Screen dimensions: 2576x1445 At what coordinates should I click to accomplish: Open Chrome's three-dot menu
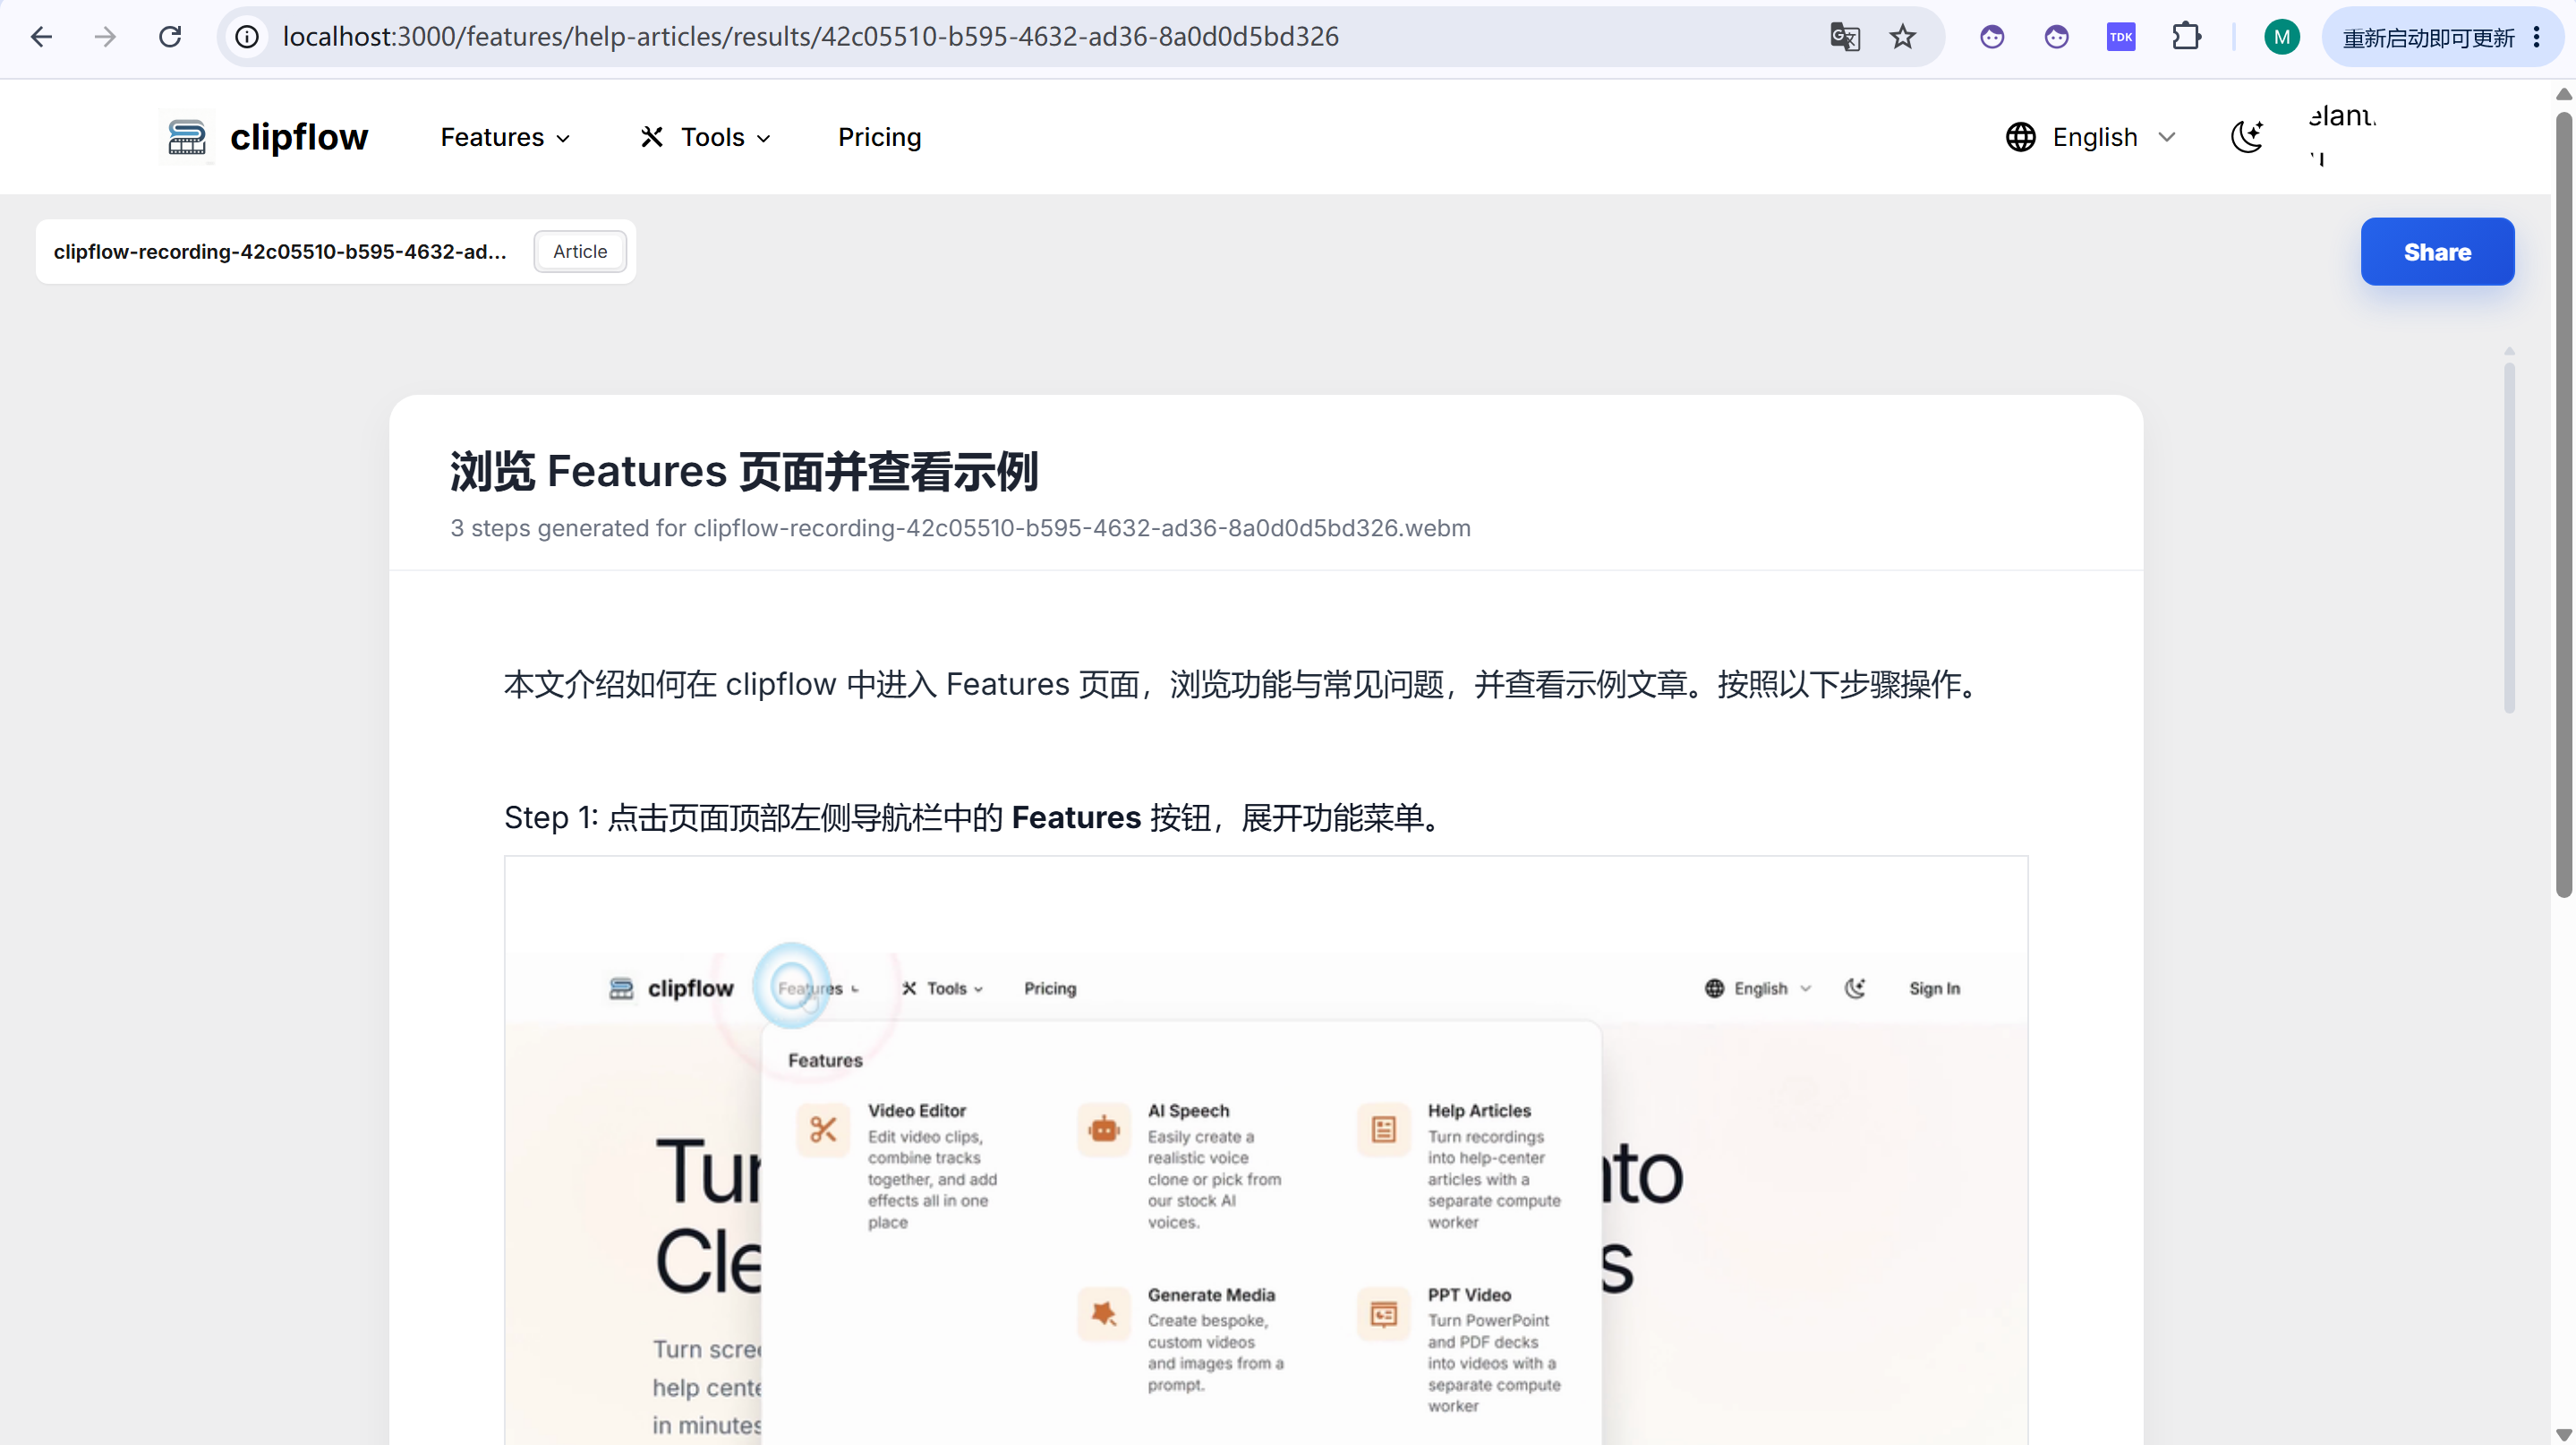point(2536,38)
